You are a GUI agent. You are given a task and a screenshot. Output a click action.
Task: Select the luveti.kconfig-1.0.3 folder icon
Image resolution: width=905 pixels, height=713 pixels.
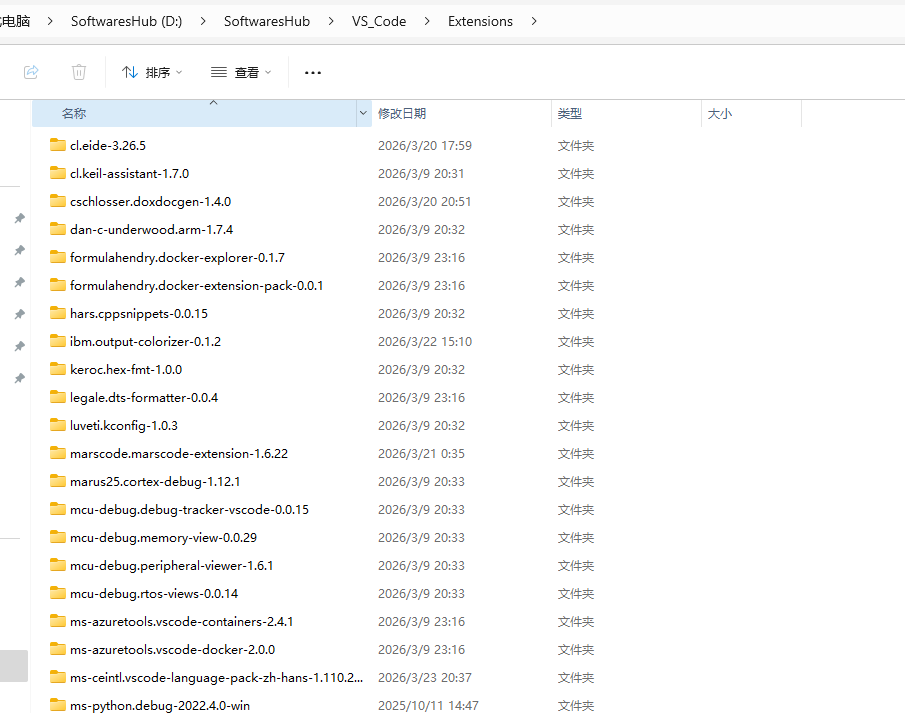click(x=58, y=425)
